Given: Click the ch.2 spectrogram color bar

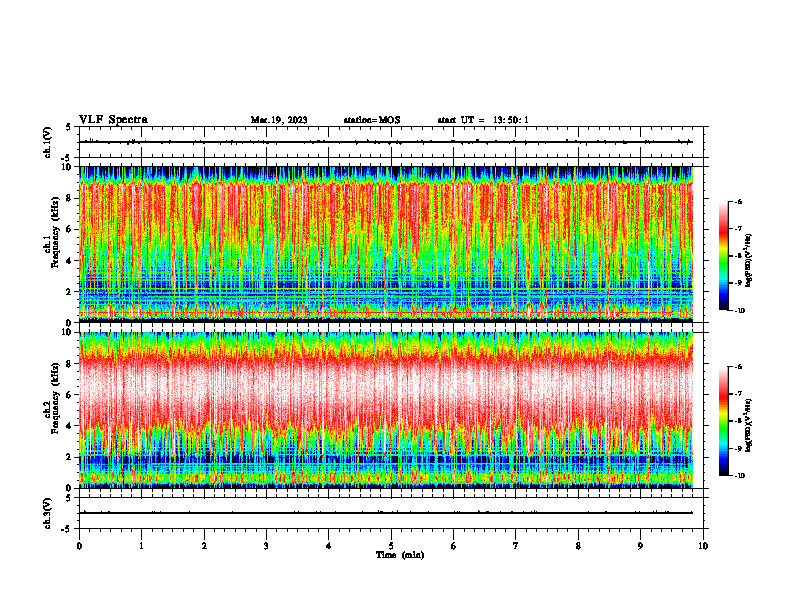Looking at the screenshot, I should (723, 421).
